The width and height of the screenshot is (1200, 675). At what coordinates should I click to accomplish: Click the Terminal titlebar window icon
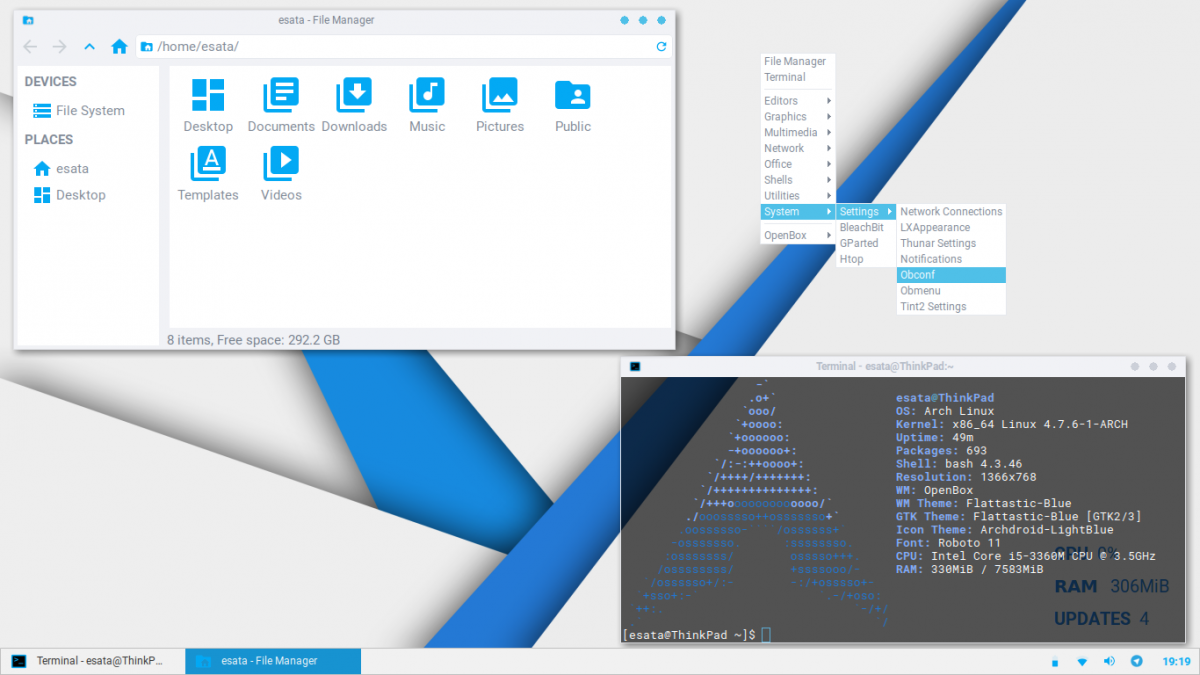tap(634, 367)
